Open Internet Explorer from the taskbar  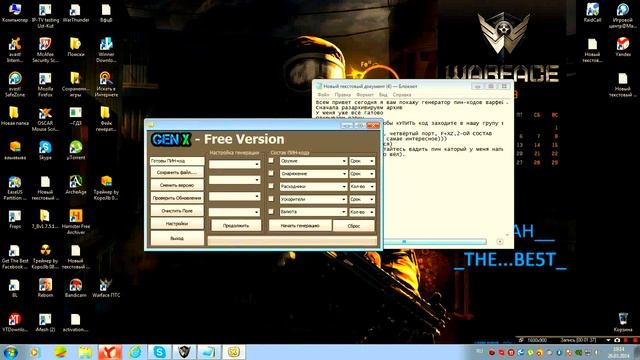pos(135,352)
